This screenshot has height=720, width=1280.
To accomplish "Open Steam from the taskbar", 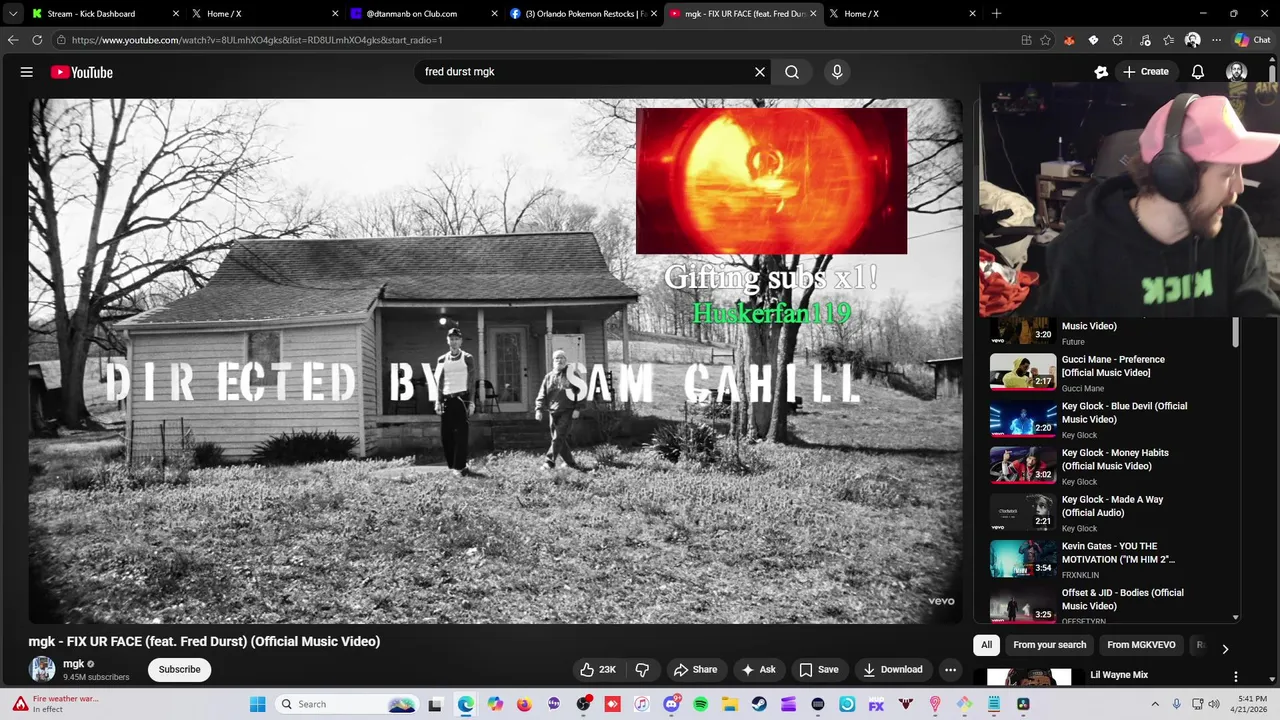I will point(759,704).
